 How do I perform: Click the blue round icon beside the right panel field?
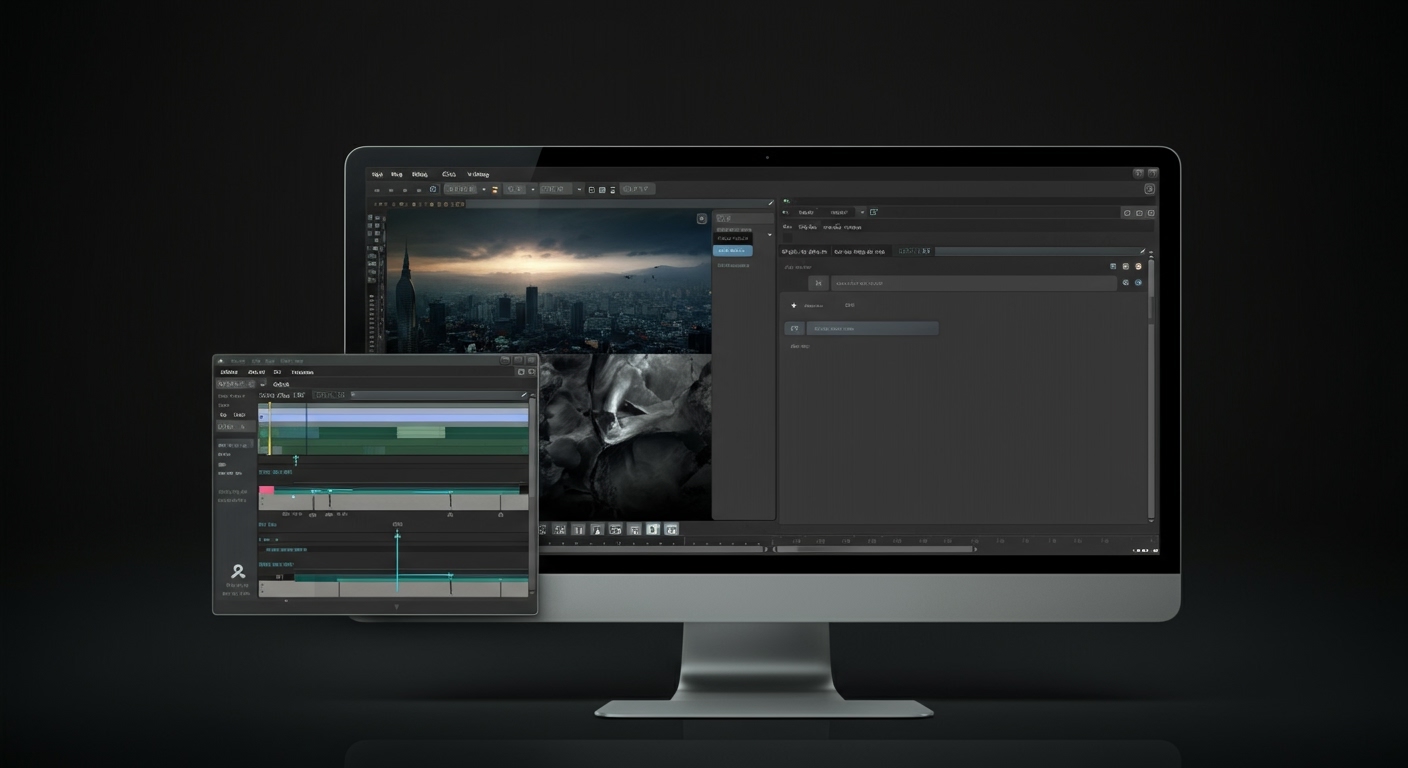[1138, 283]
